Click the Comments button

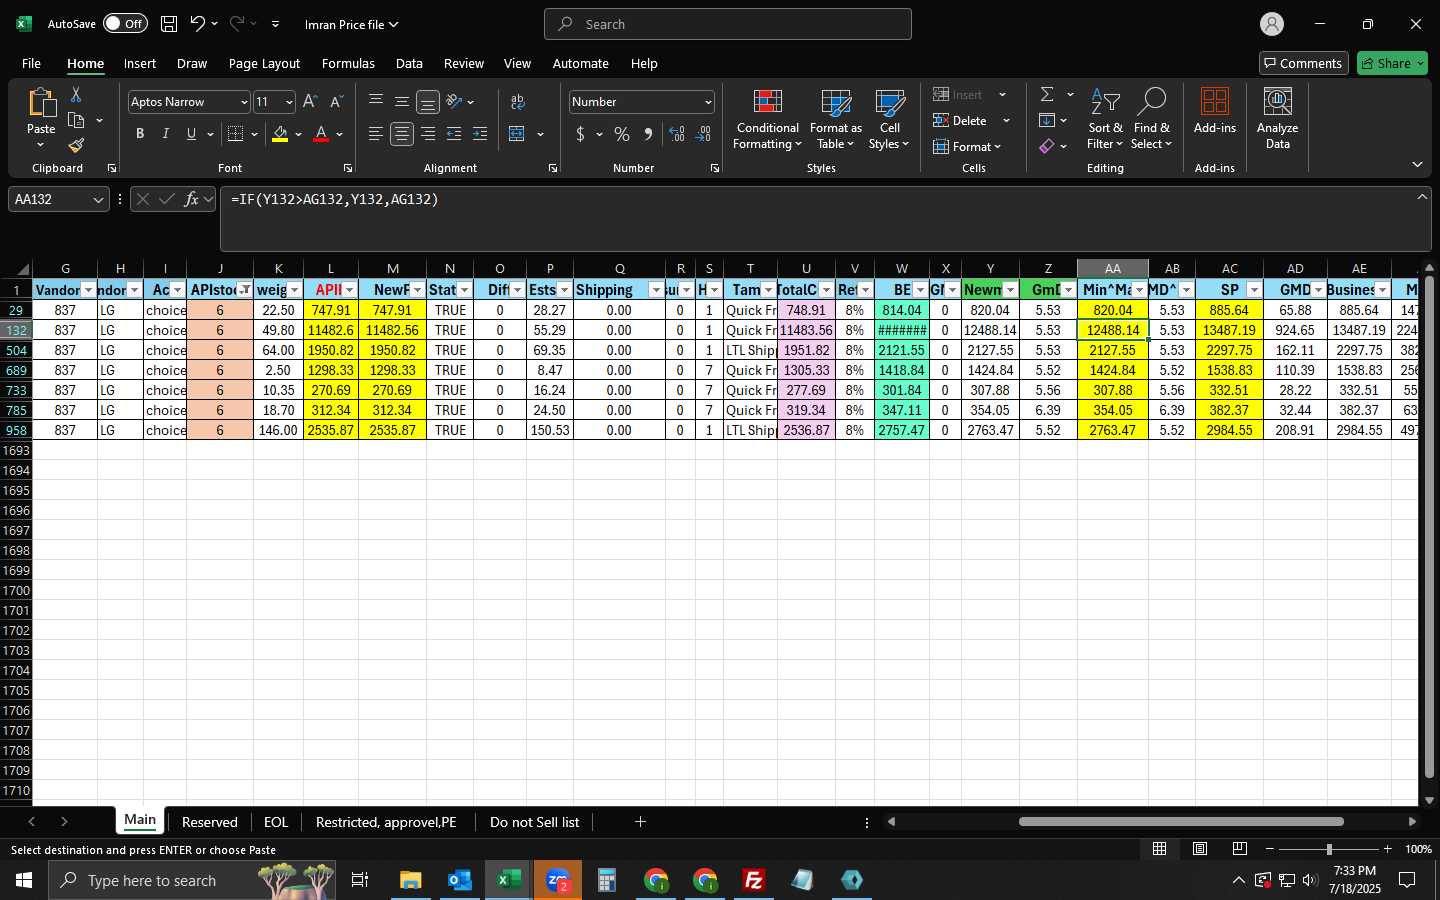click(1302, 63)
